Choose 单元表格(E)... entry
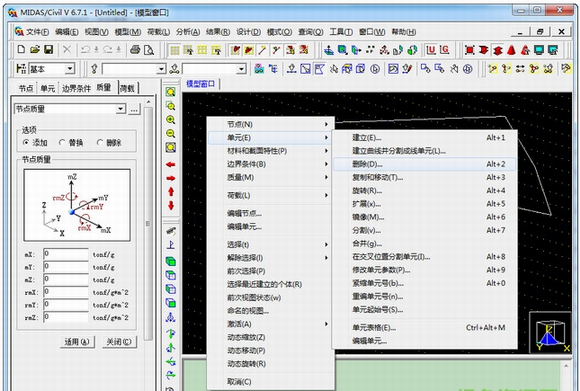Screen dimensions: 580x391 pos(425,328)
